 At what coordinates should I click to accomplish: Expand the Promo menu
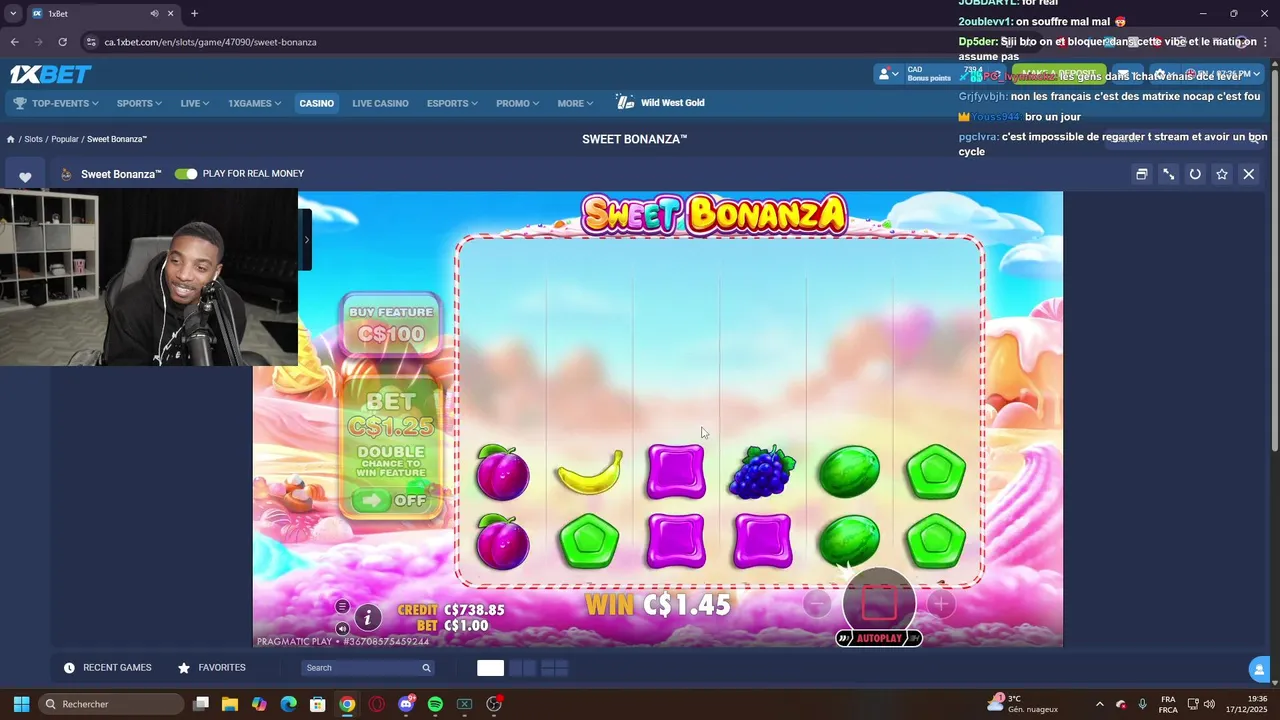[x=517, y=103]
